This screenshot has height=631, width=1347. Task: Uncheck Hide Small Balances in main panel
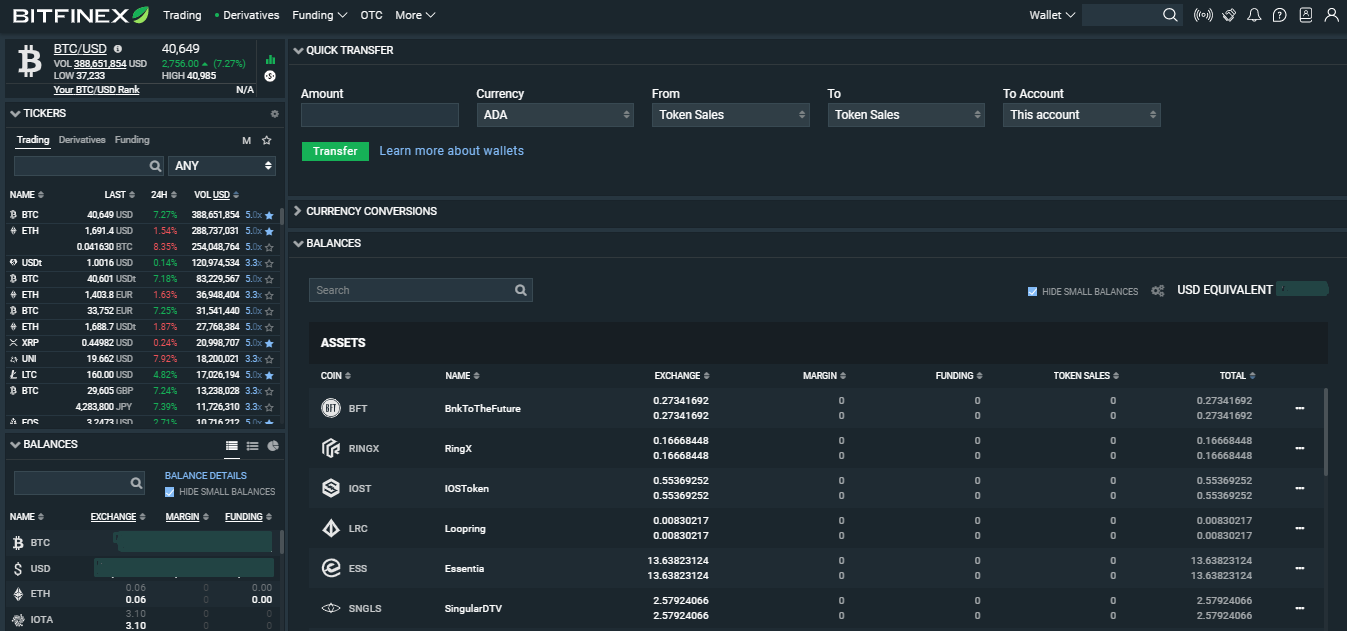[x=1033, y=291]
